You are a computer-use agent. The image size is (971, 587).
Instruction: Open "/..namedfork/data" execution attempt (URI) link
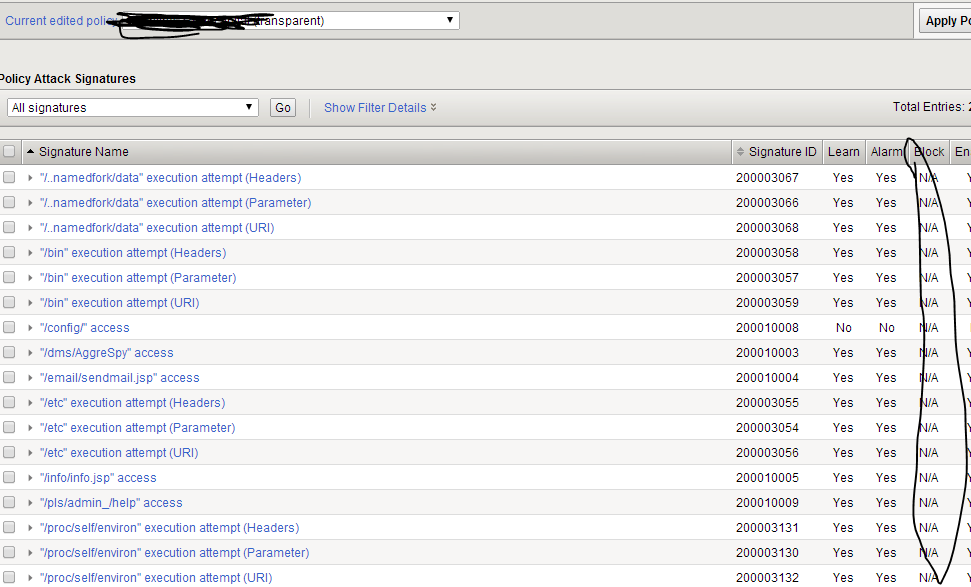(157, 228)
